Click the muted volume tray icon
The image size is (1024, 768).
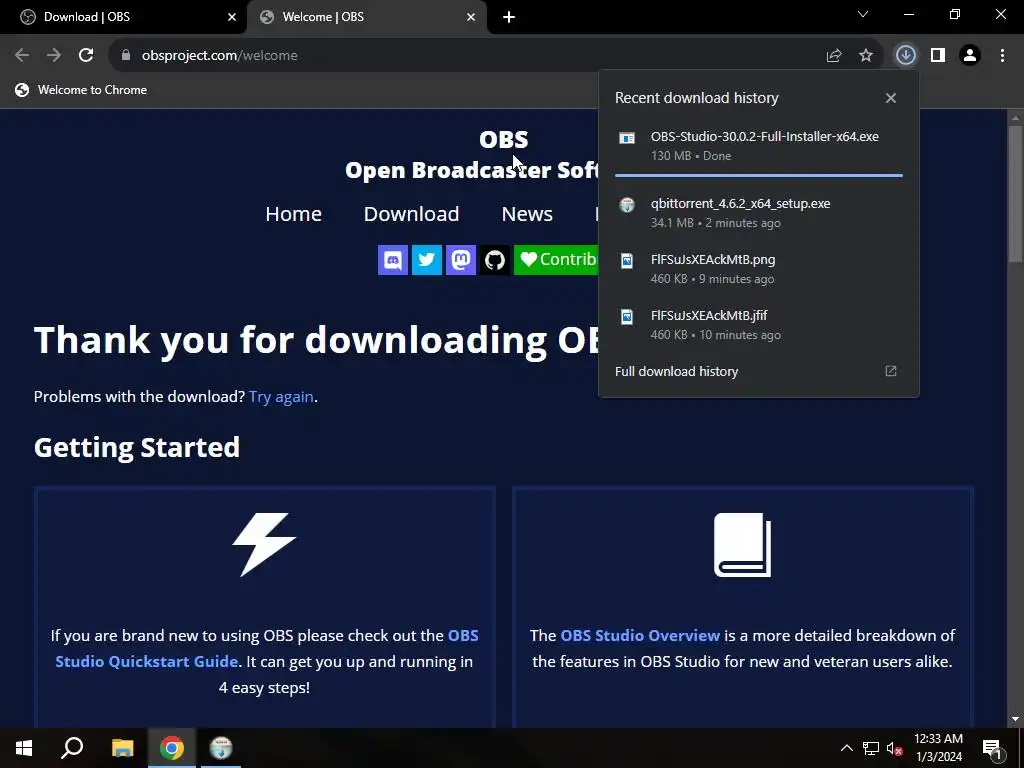[x=895, y=748]
